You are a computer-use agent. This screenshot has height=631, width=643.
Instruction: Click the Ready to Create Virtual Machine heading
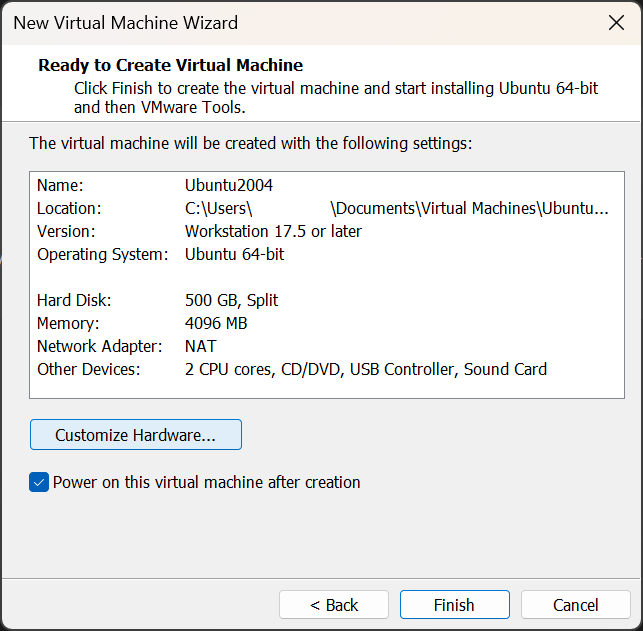click(170, 65)
